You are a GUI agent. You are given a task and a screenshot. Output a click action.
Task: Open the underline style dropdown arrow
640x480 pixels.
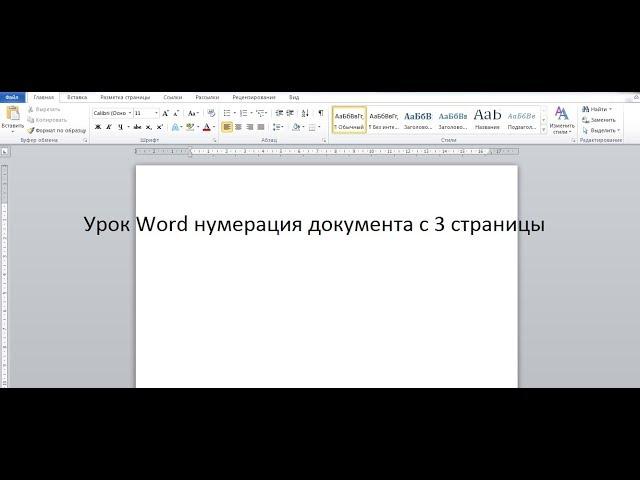tap(128, 127)
